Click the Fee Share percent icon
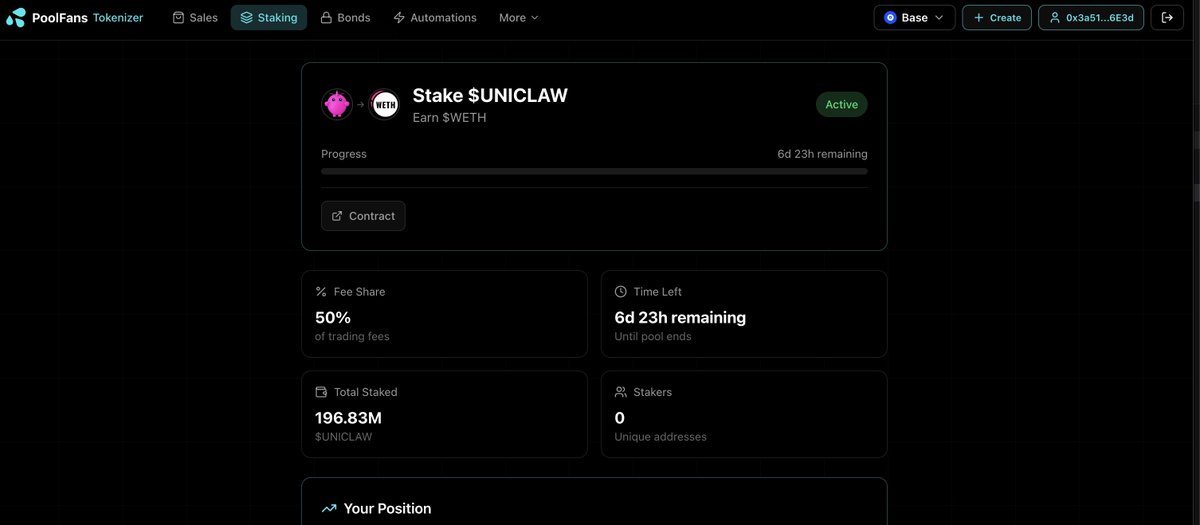 321,292
